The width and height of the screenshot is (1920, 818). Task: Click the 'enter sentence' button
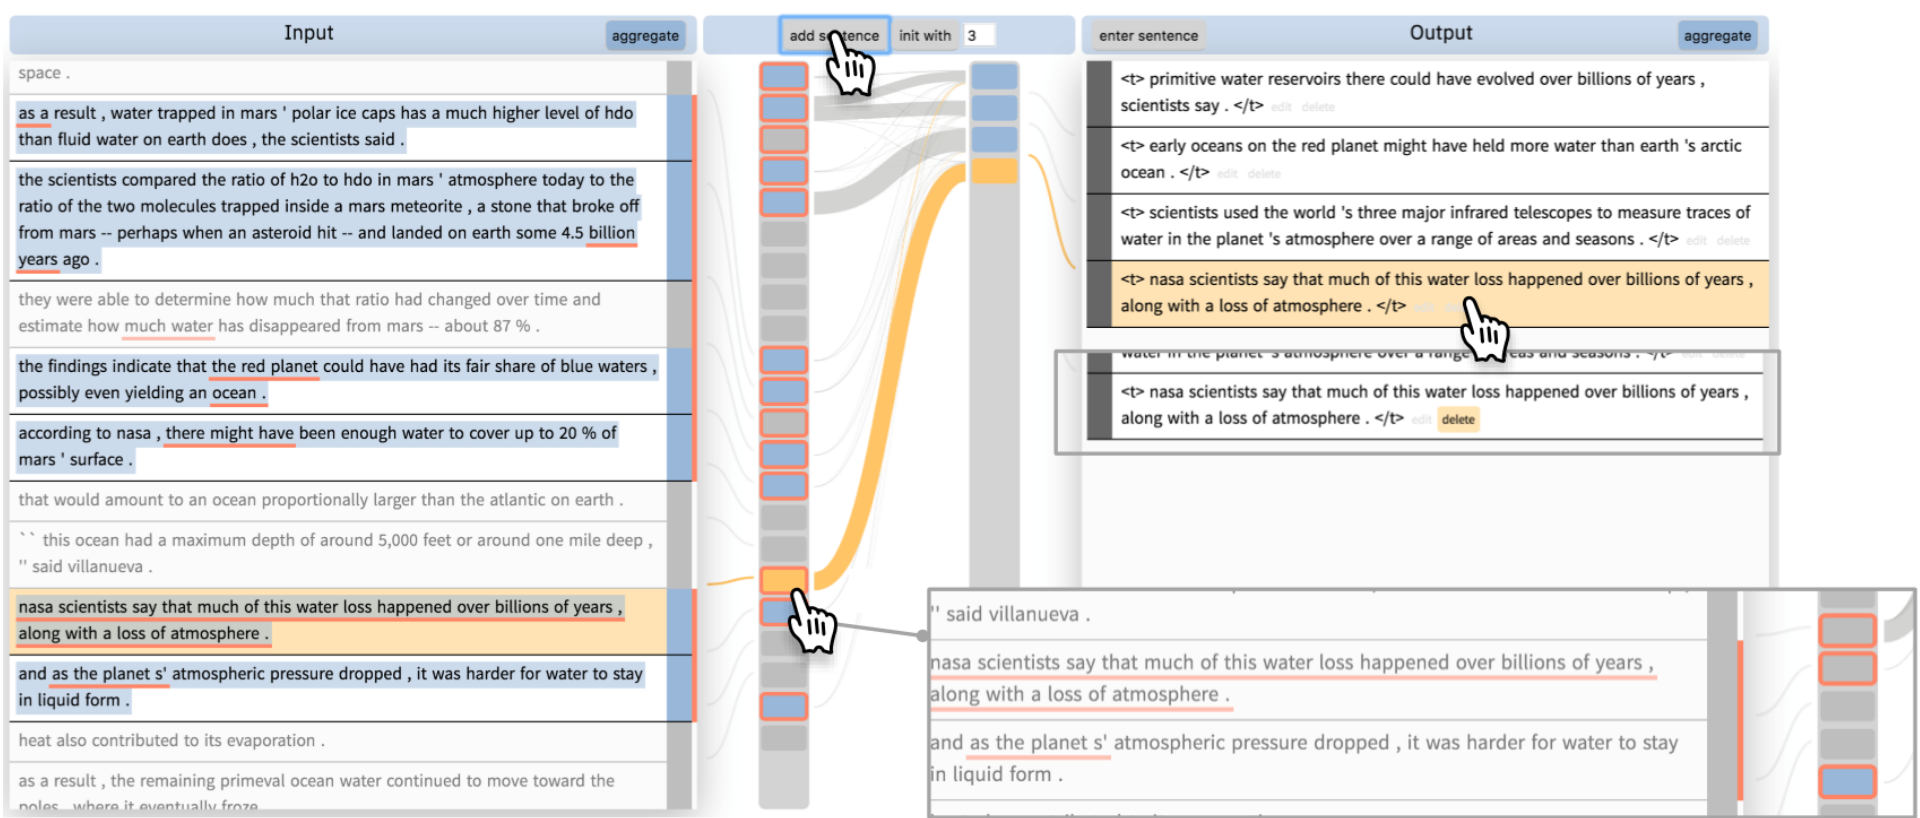(x=1148, y=36)
